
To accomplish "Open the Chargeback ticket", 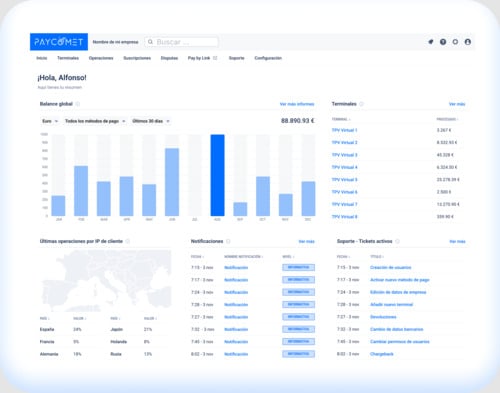I will coord(382,354).
